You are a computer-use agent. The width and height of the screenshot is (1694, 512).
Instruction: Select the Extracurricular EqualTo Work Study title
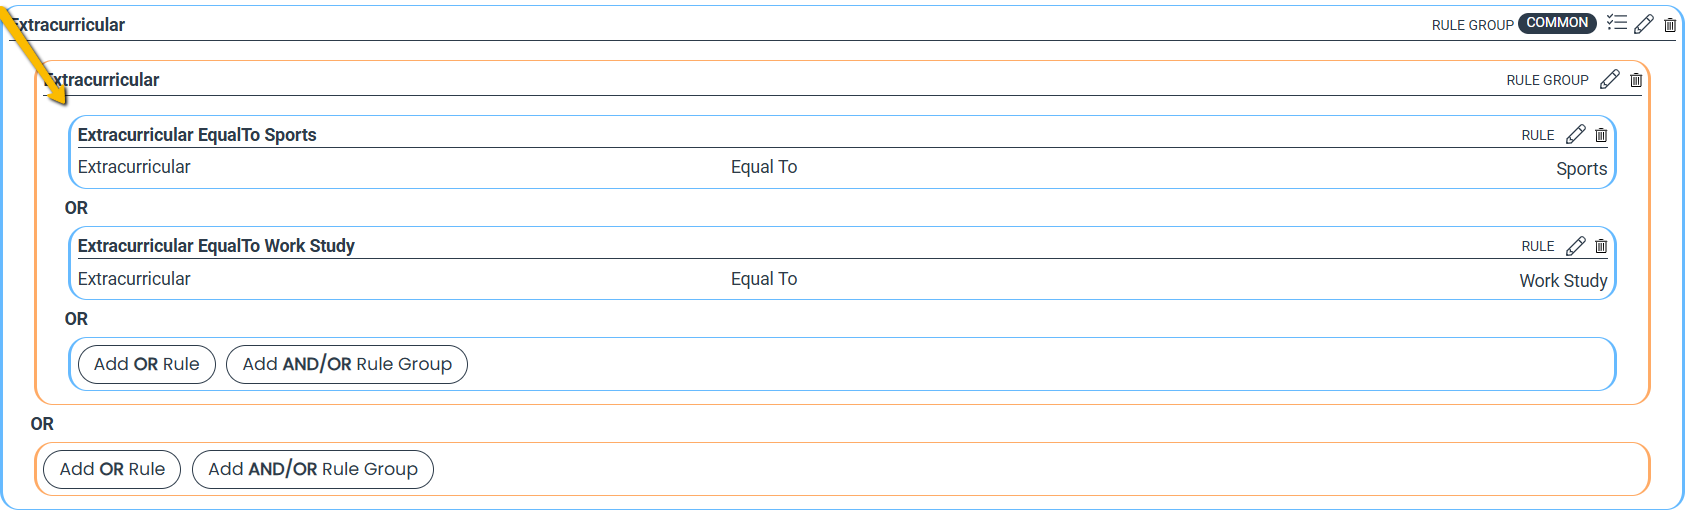[216, 246]
